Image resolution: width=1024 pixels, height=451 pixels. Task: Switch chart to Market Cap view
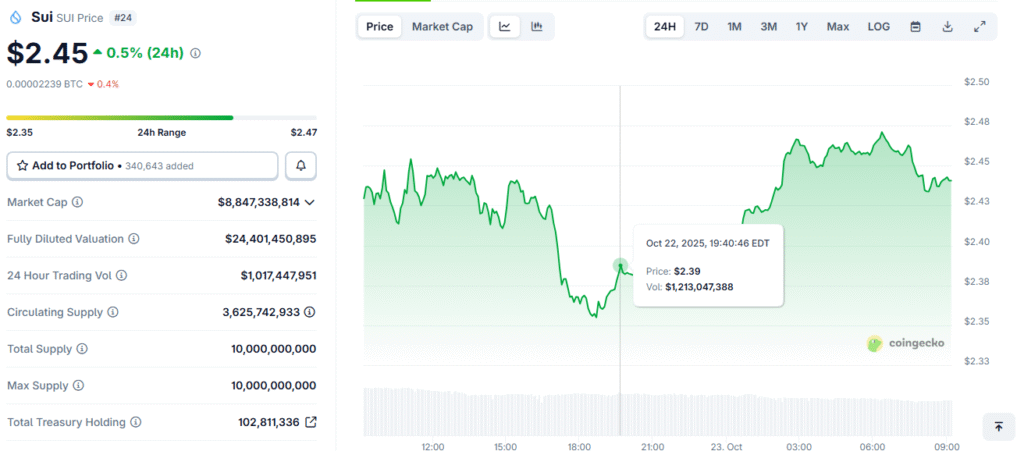point(442,27)
